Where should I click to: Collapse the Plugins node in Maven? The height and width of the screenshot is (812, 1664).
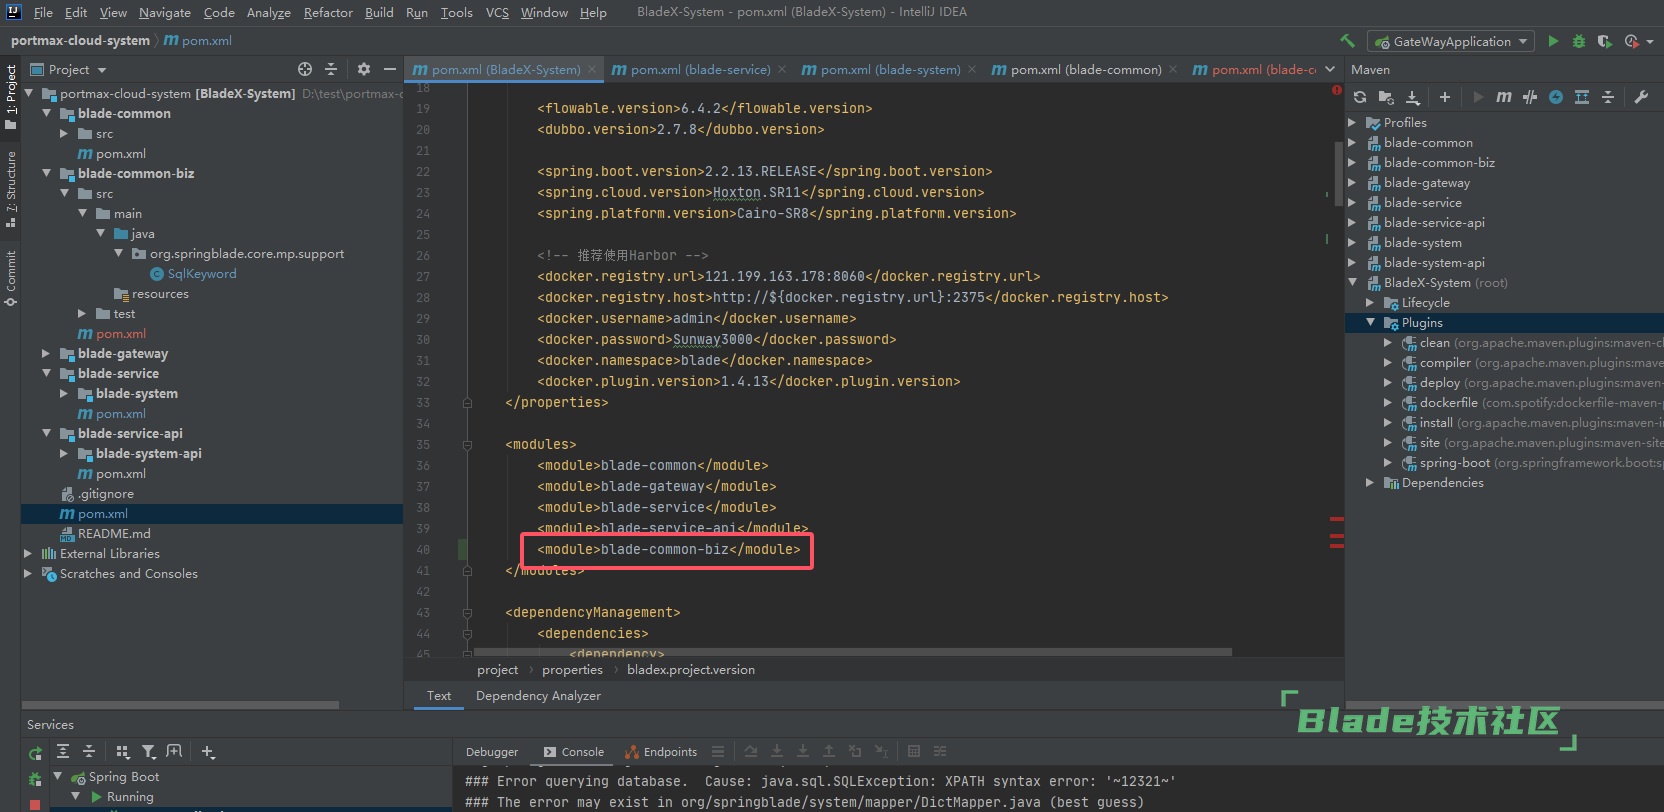point(1370,322)
